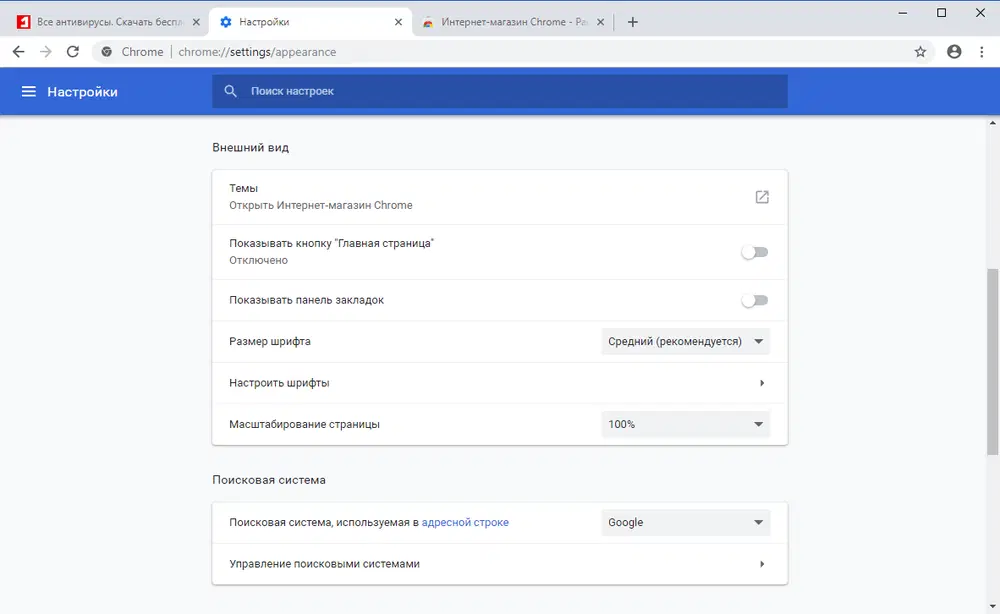Toggle Показывать панель закладок switch
1000x614 pixels.
(x=754, y=300)
